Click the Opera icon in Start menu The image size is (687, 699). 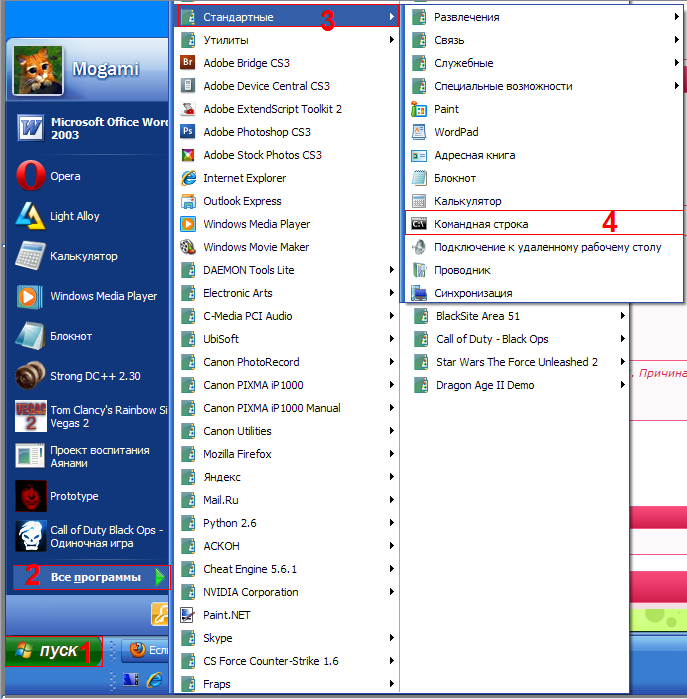point(31,176)
